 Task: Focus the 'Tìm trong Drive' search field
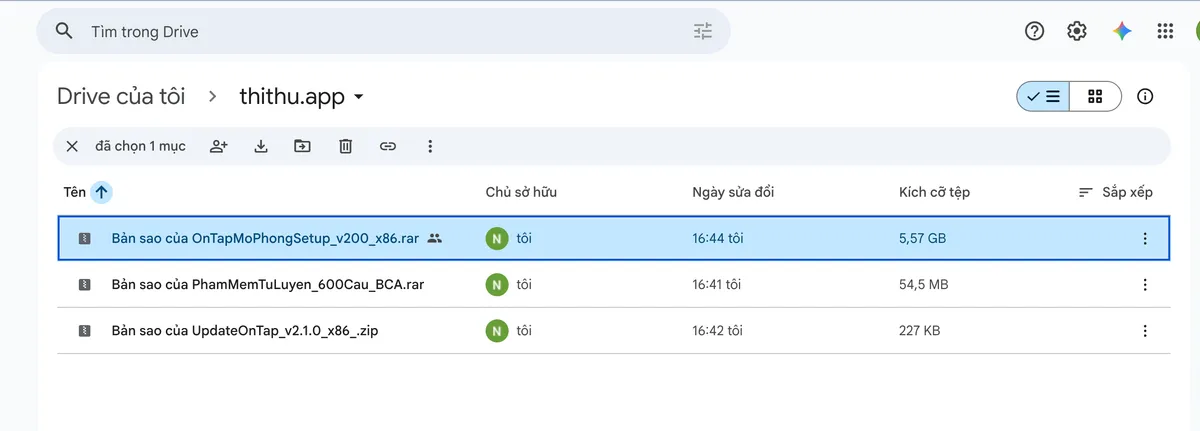(383, 31)
